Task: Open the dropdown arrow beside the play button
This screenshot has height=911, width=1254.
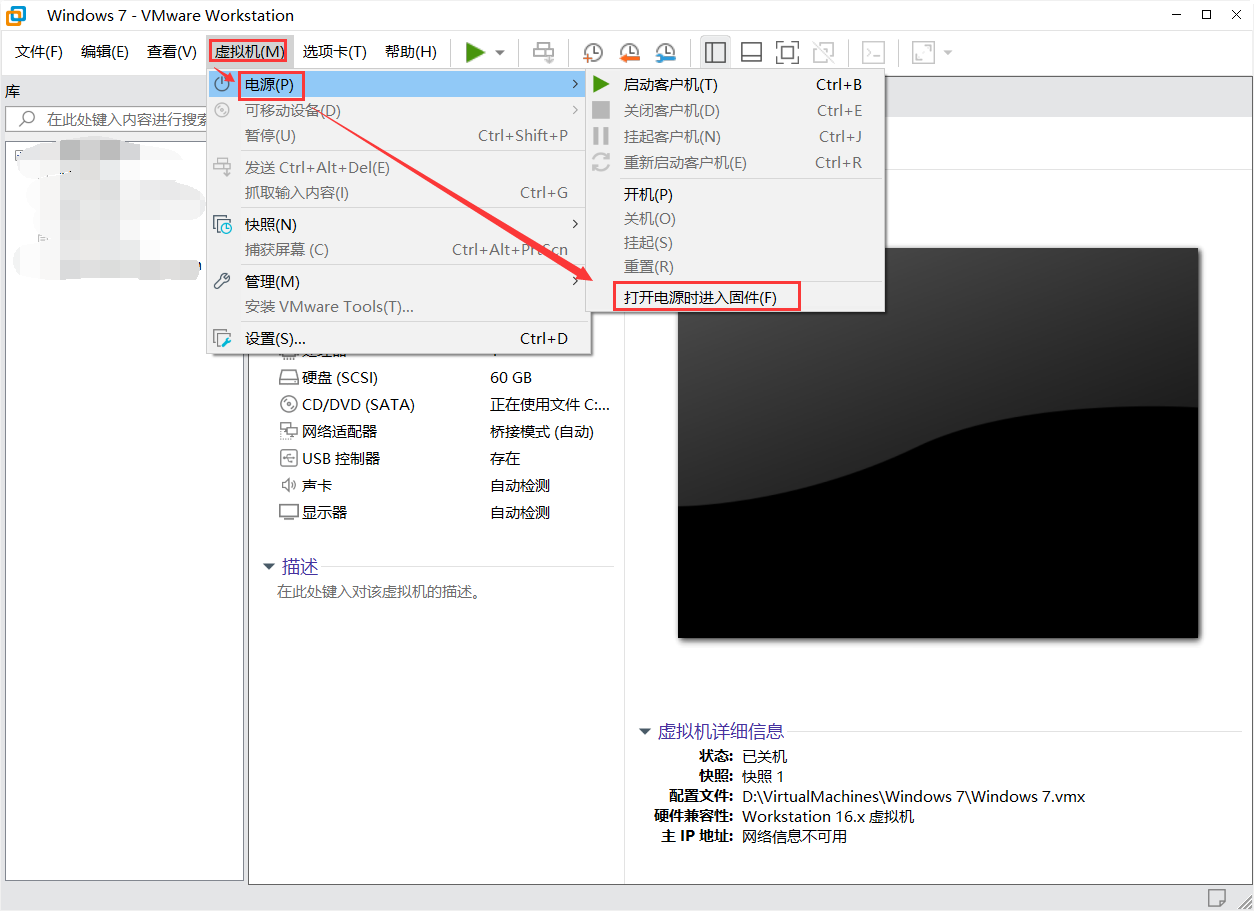Action: [x=500, y=52]
